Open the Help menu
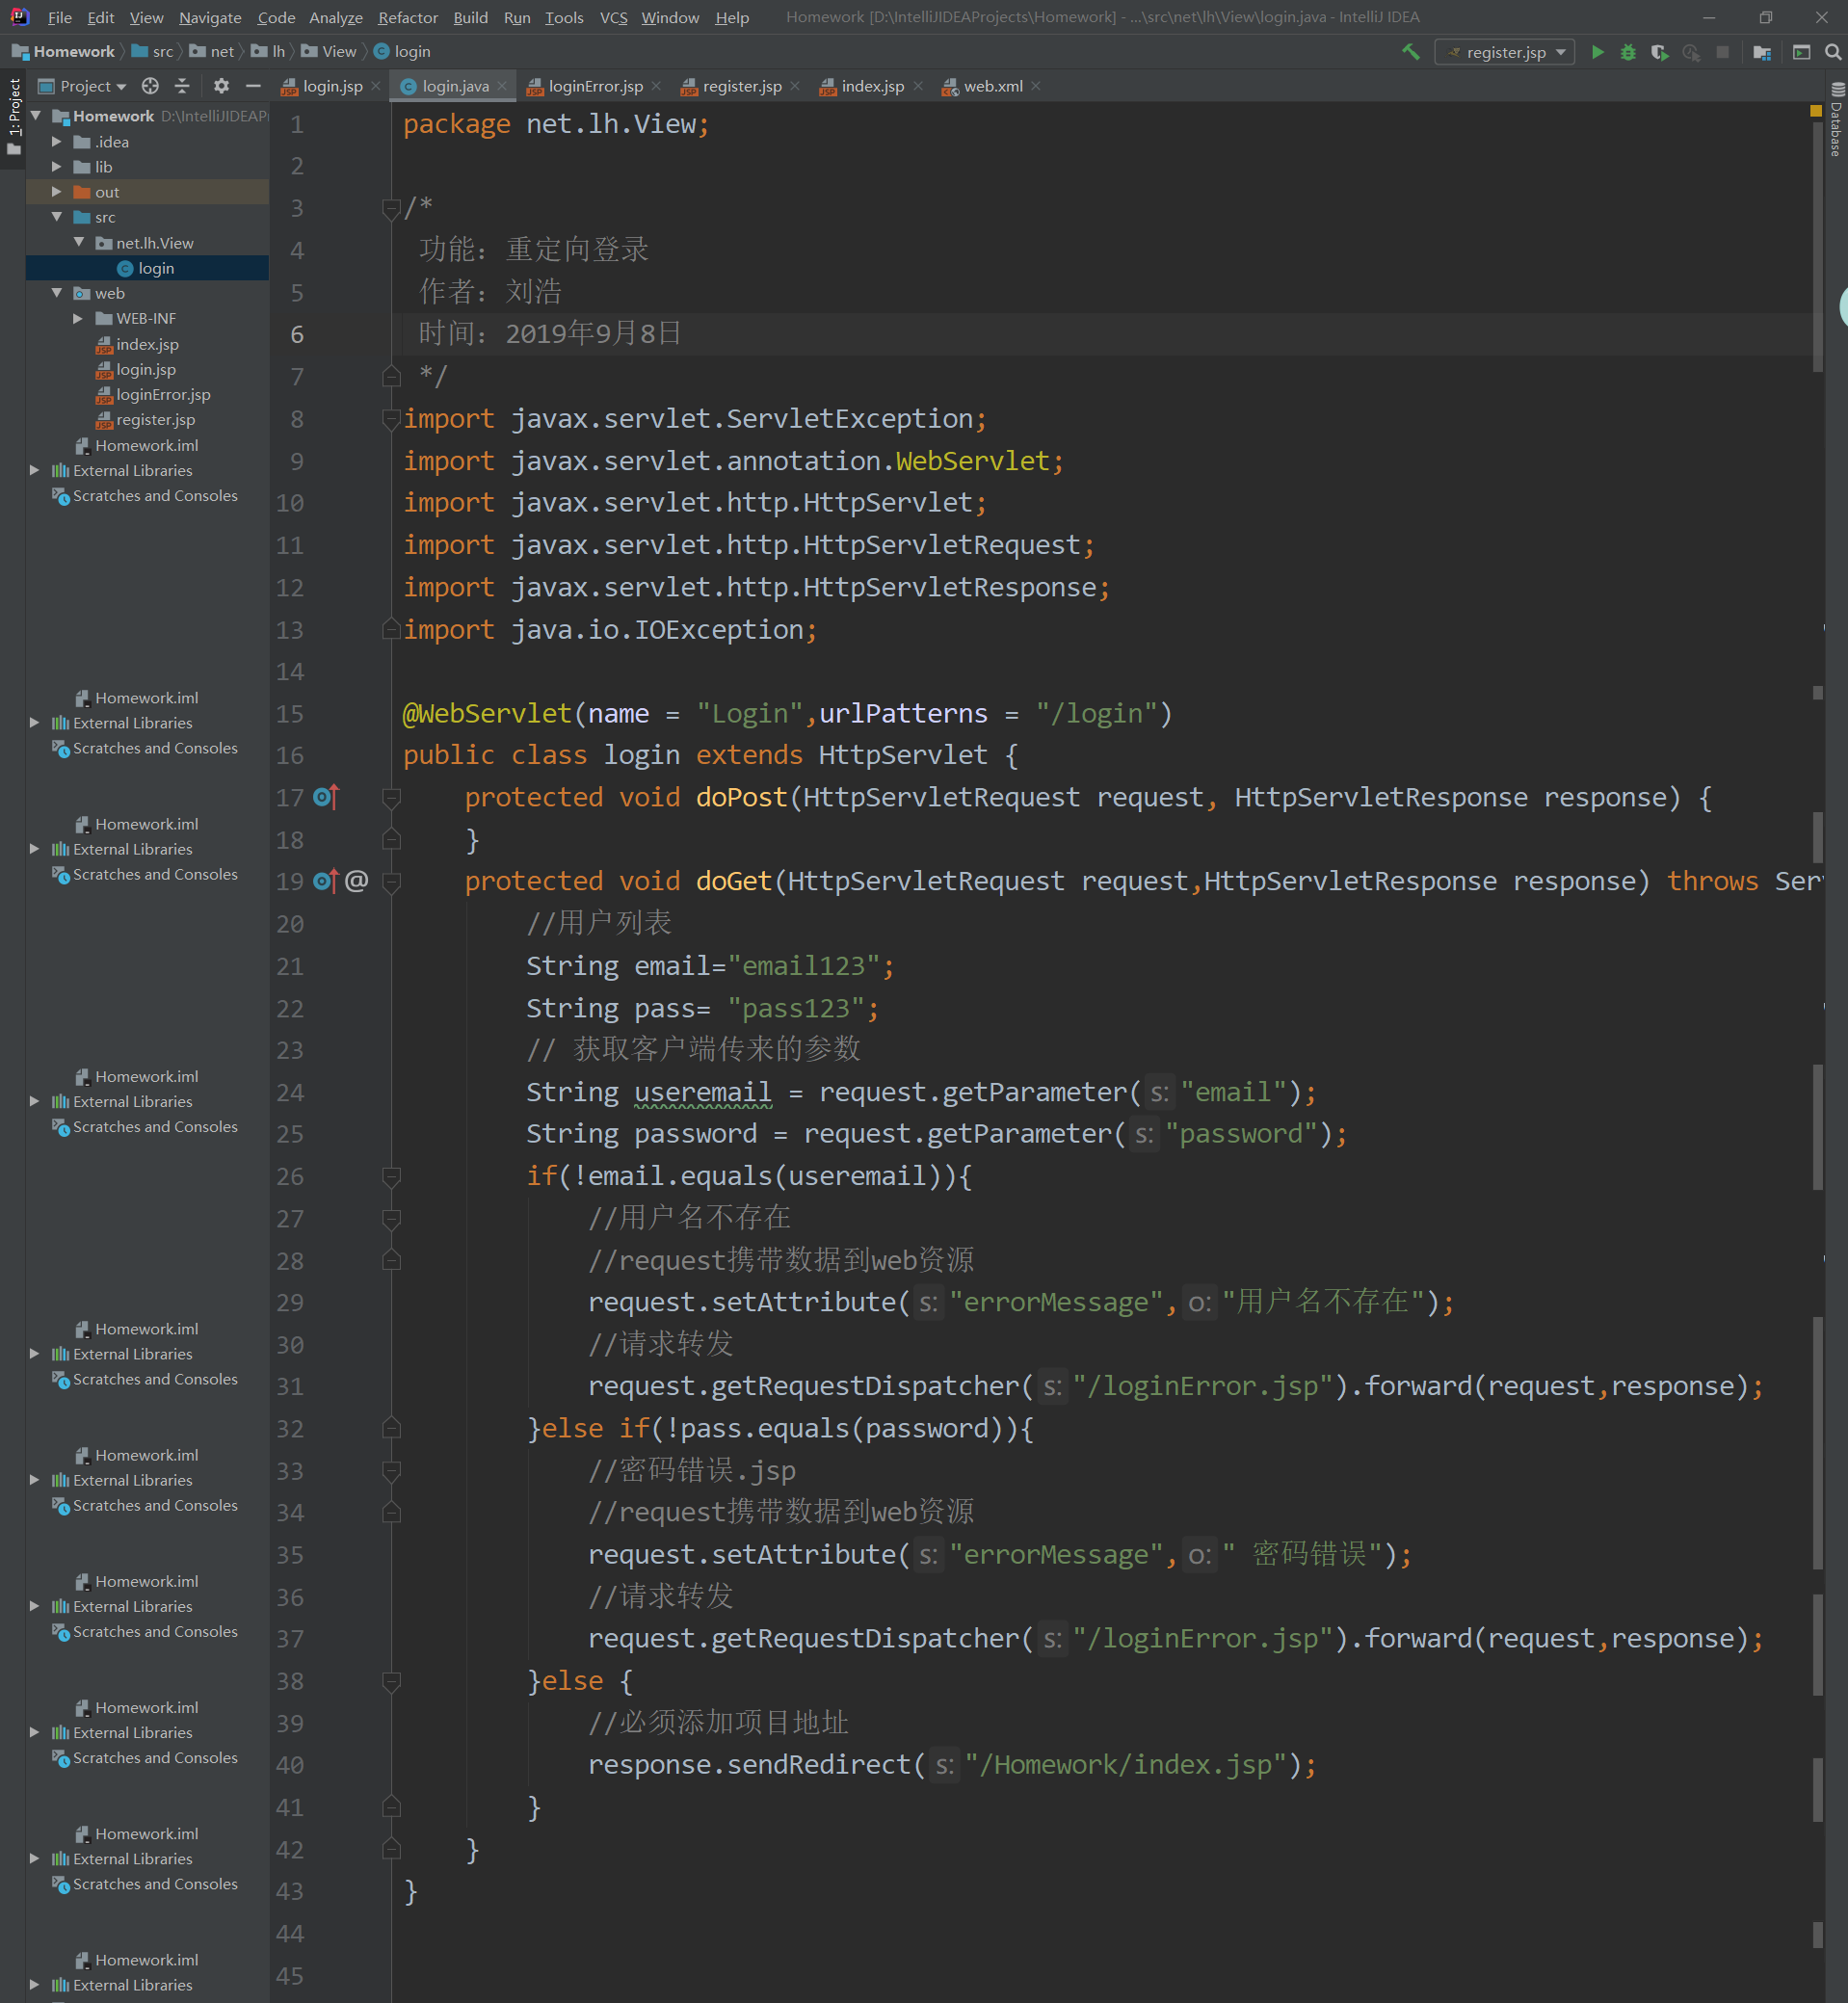This screenshot has height=2003, width=1848. point(732,17)
